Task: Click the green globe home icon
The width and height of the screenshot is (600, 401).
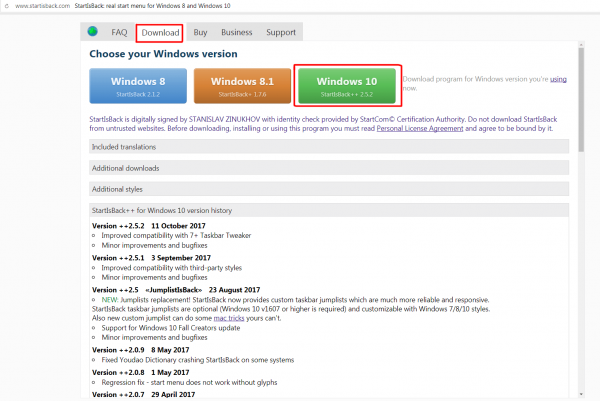Action: (93, 31)
